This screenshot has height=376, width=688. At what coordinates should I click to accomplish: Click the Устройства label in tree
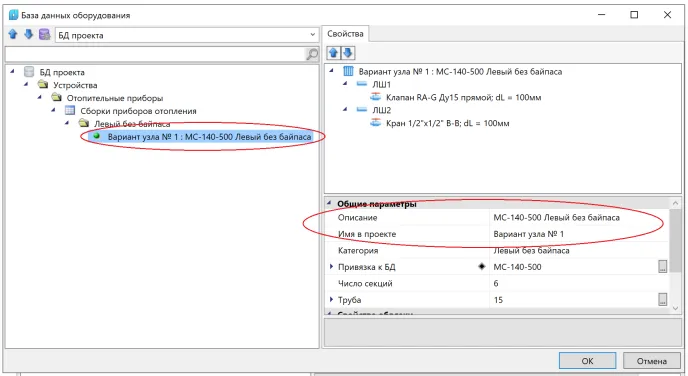pyautogui.click(x=75, y=85)
